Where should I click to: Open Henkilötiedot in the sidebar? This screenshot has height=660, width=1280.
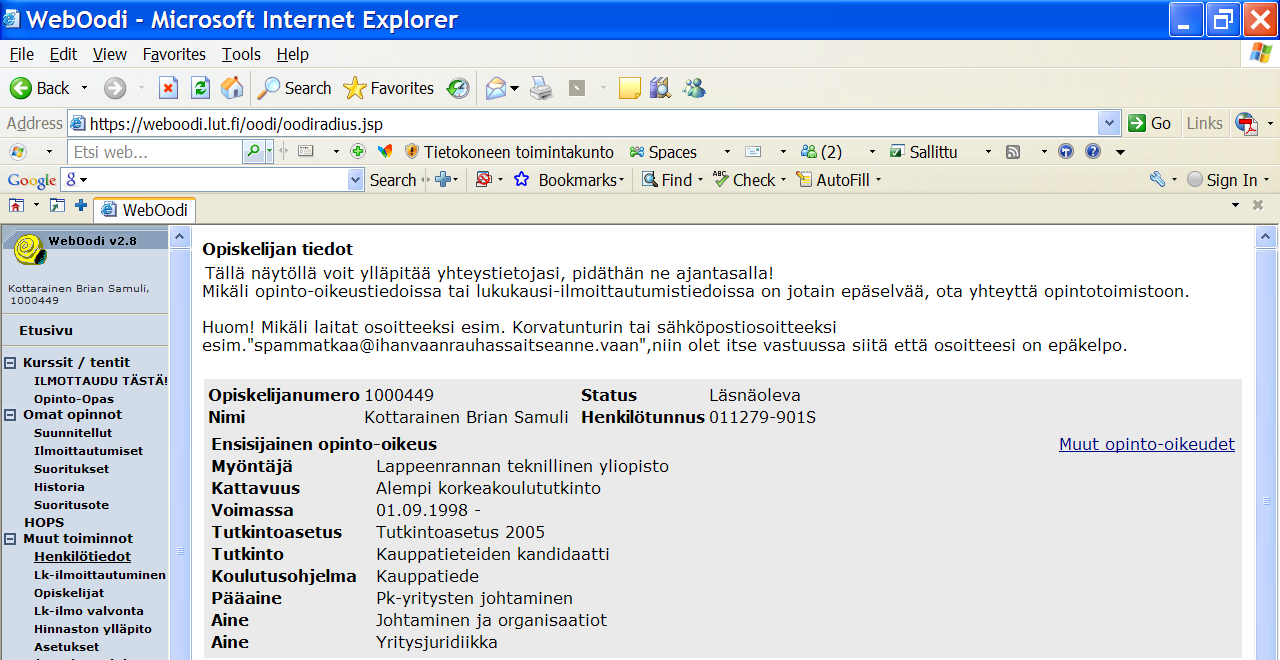(83, 557)
